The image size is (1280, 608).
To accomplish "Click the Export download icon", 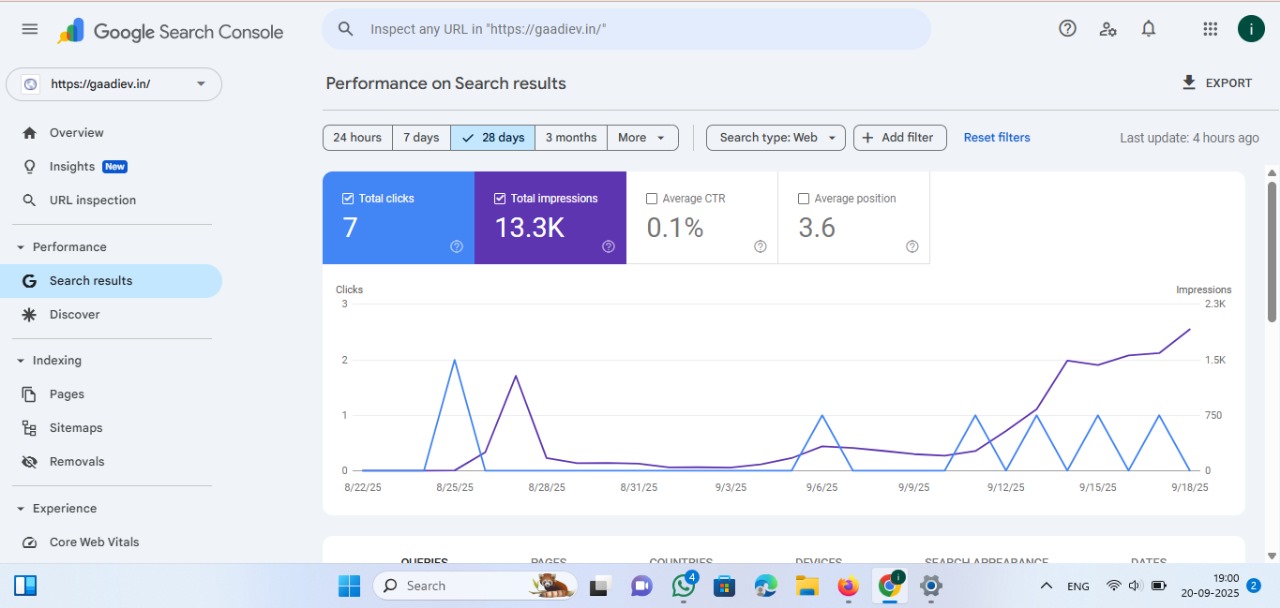I will (x=1189, y=83).
